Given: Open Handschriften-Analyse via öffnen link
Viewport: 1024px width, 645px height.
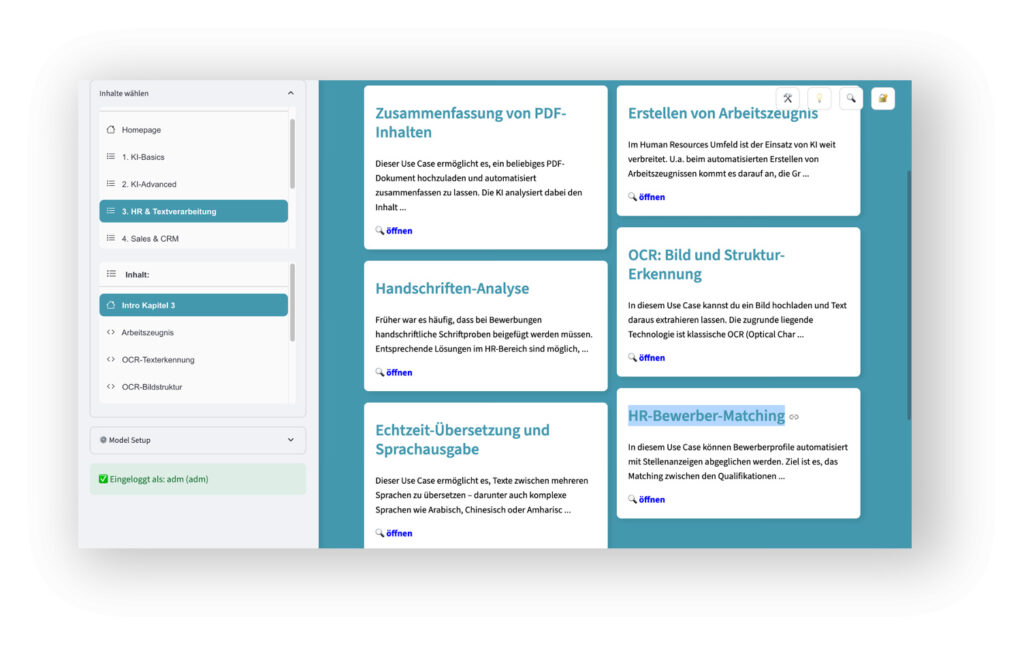Looking at the screenshot, I should point(399,372).
